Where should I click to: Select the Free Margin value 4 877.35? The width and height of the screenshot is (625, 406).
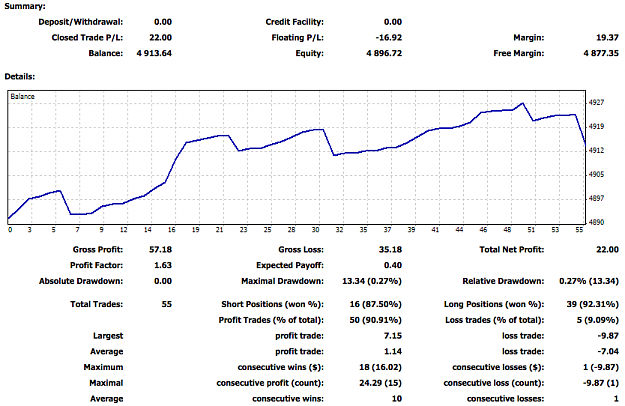[x=601, y=53]
